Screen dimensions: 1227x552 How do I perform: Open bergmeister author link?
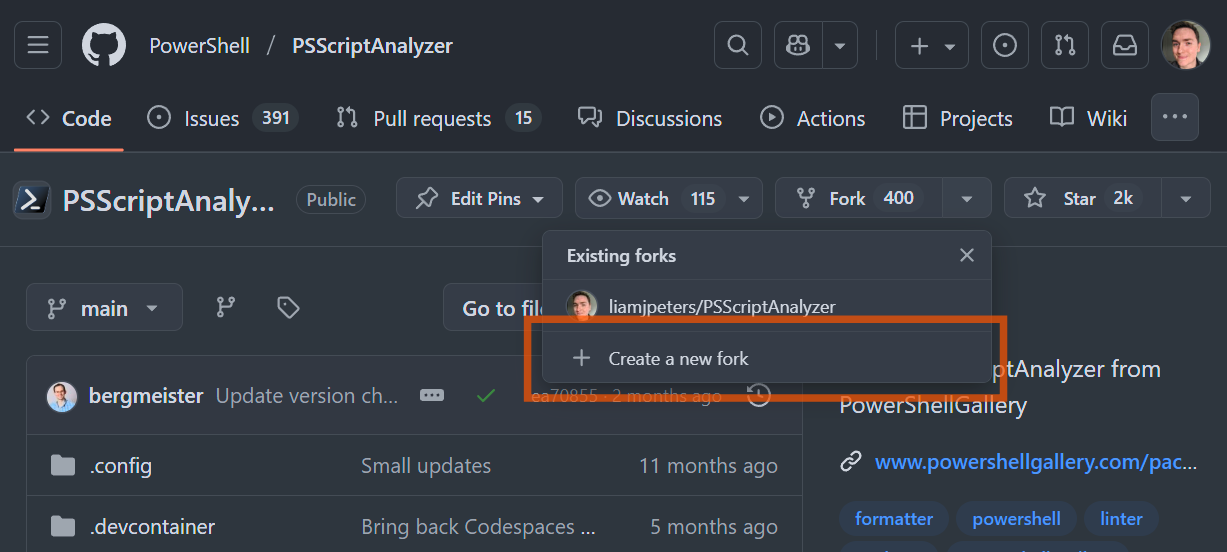click(147, 396)
